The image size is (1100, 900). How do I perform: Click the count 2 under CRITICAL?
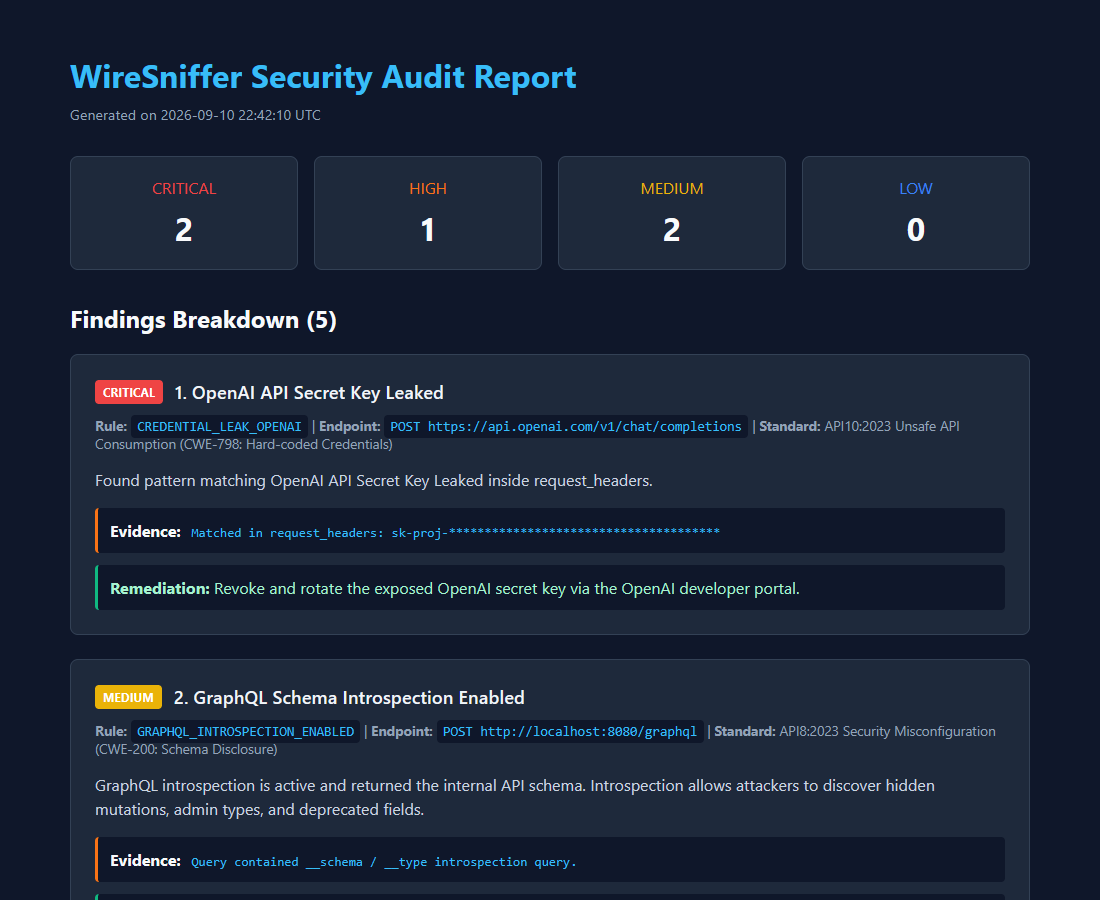(x=184, y=230)
